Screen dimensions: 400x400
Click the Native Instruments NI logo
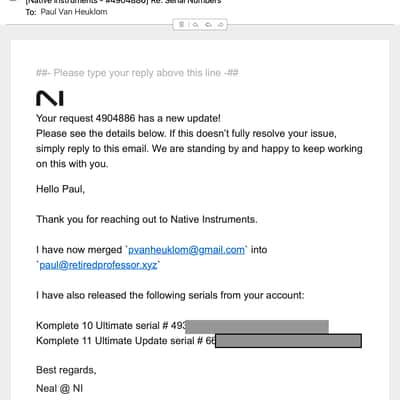[50, 98]
